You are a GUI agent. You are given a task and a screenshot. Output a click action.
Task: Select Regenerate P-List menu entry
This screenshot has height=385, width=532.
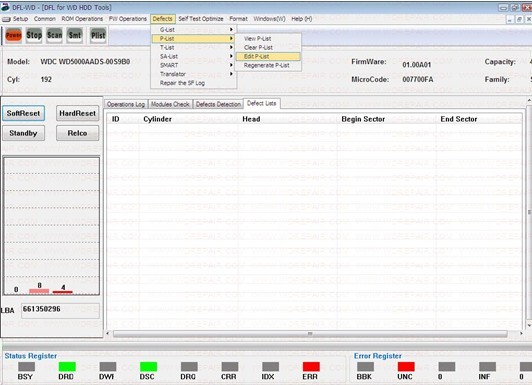click(x=268, y=65)
